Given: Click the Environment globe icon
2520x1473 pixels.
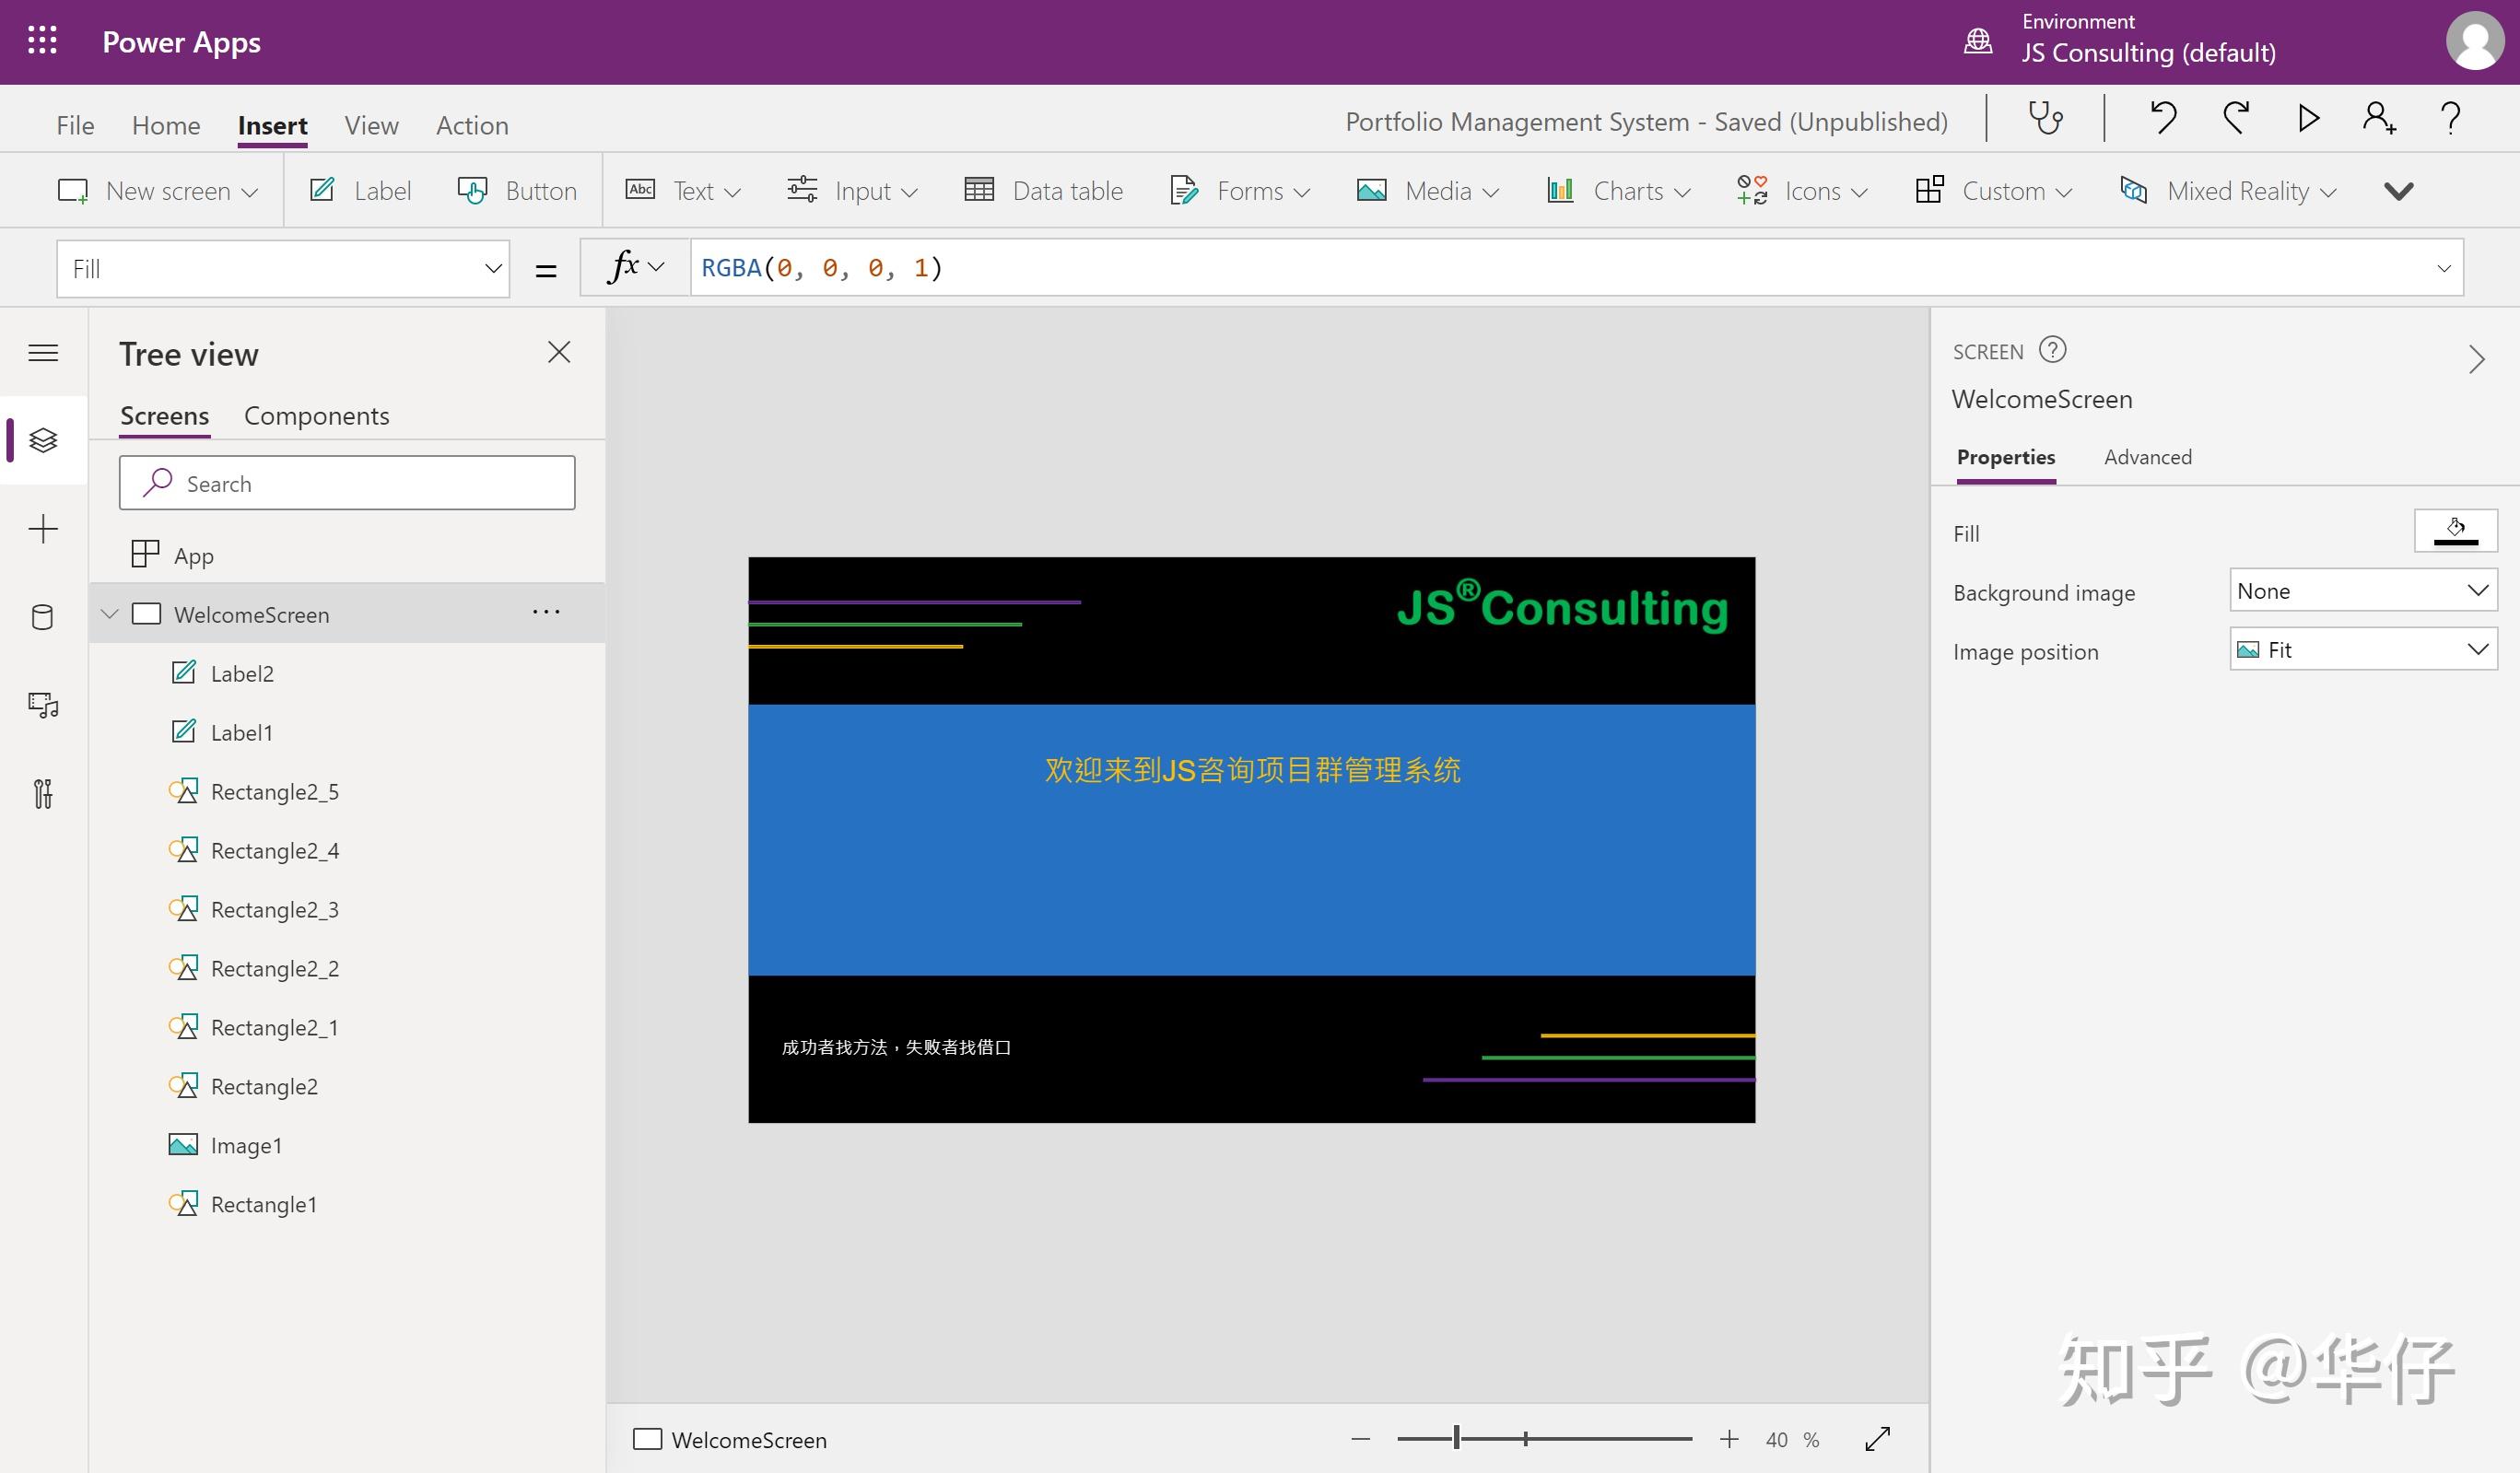Looking at the screenshot, I should [x=1978, y=41].
